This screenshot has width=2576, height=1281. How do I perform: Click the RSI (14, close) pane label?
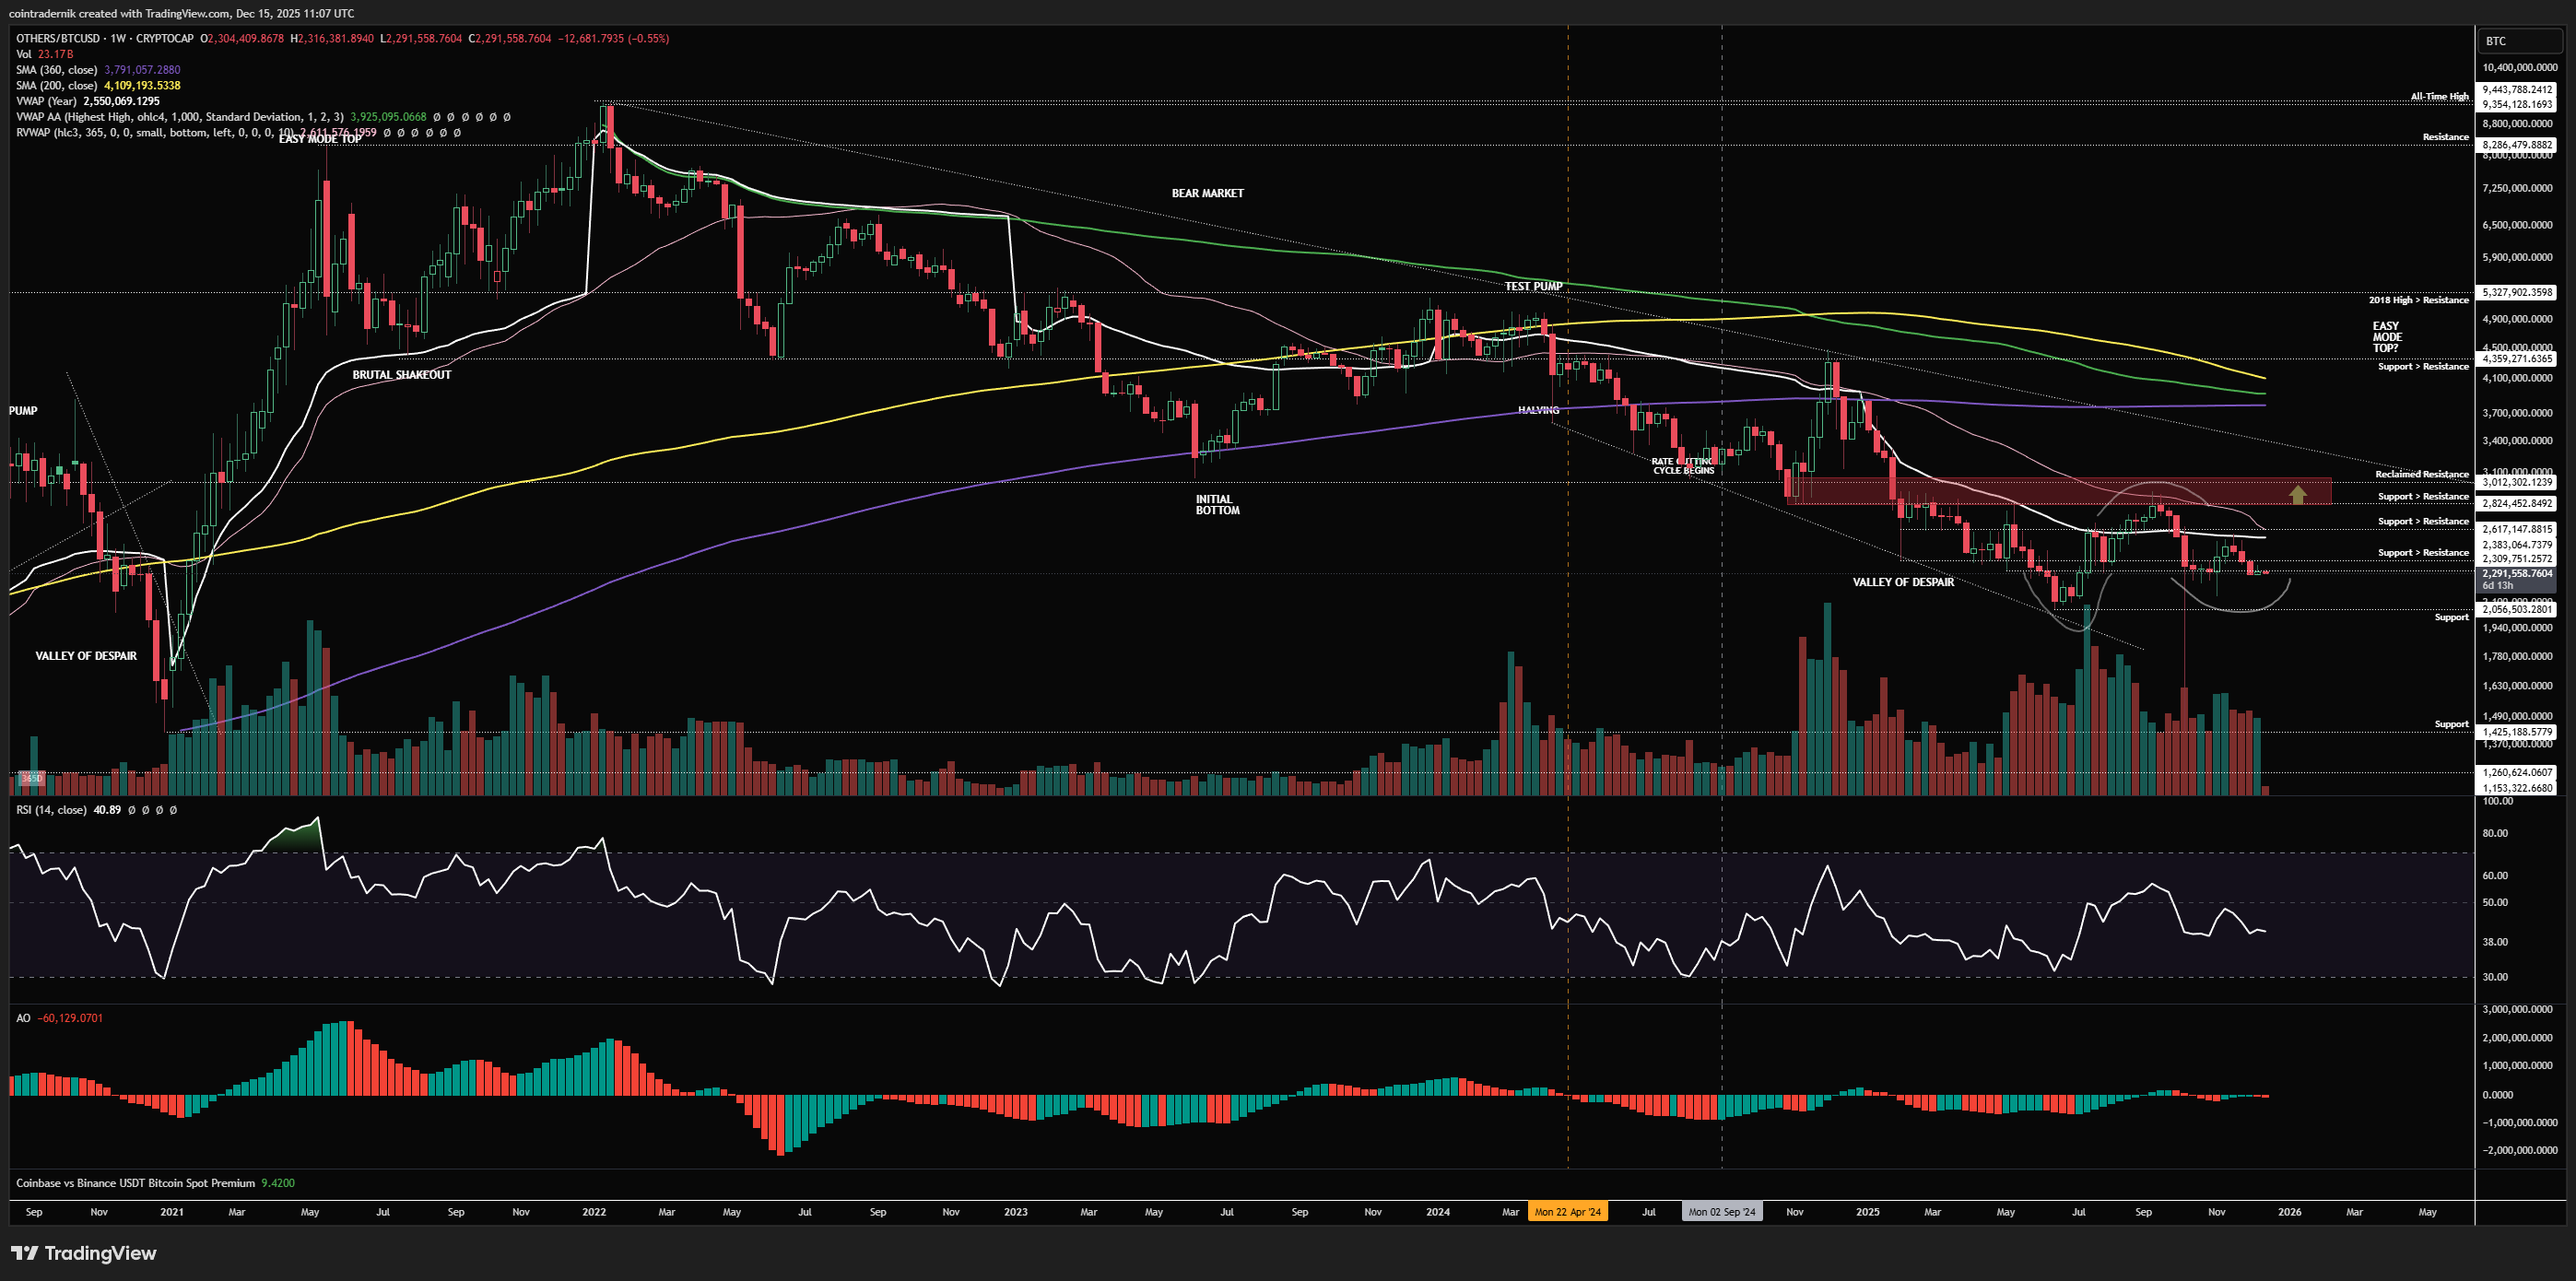tap(51, 810)
